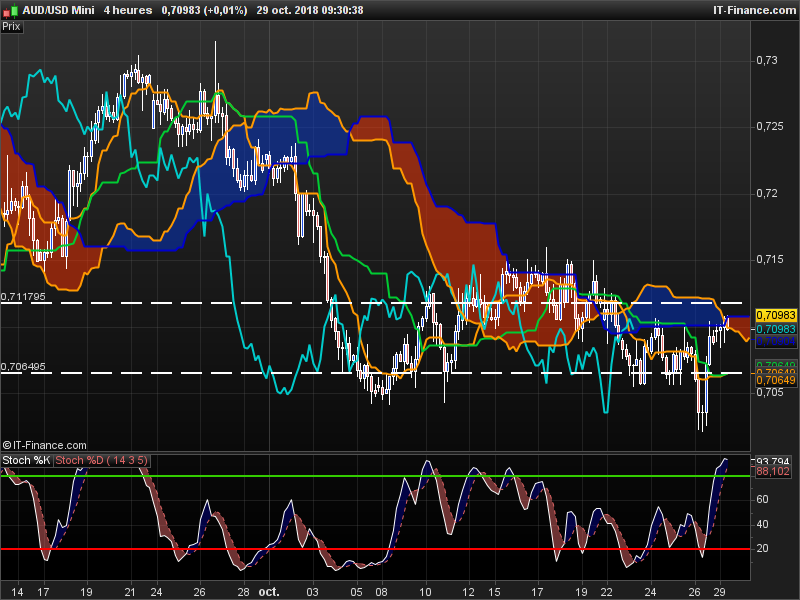Click the 0,705 price axis label
The height and width of the screenshot is (600, 800).
[x=770, y=392]
